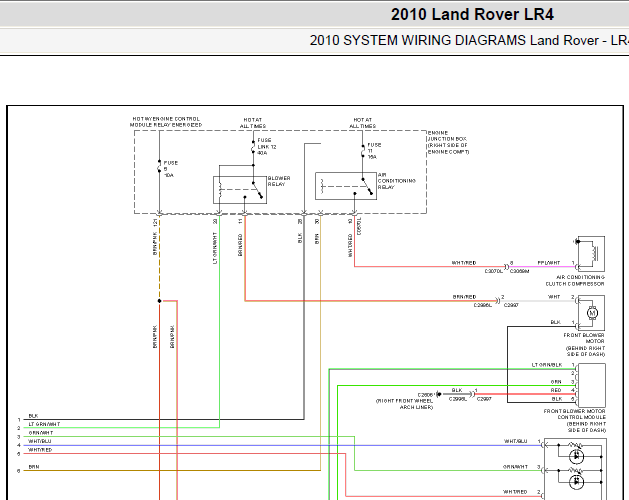Click the 2010 Land Rover LR4 title
The height and width of the screenshot is (500, 629).
pos(472,15)
